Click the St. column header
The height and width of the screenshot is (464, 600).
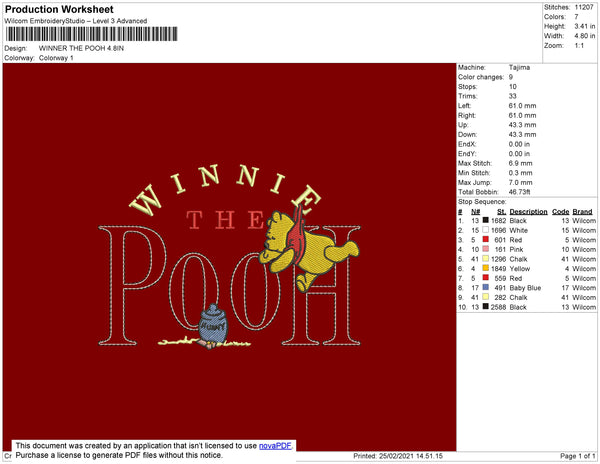pyautogui.click(x=501, y=212)
